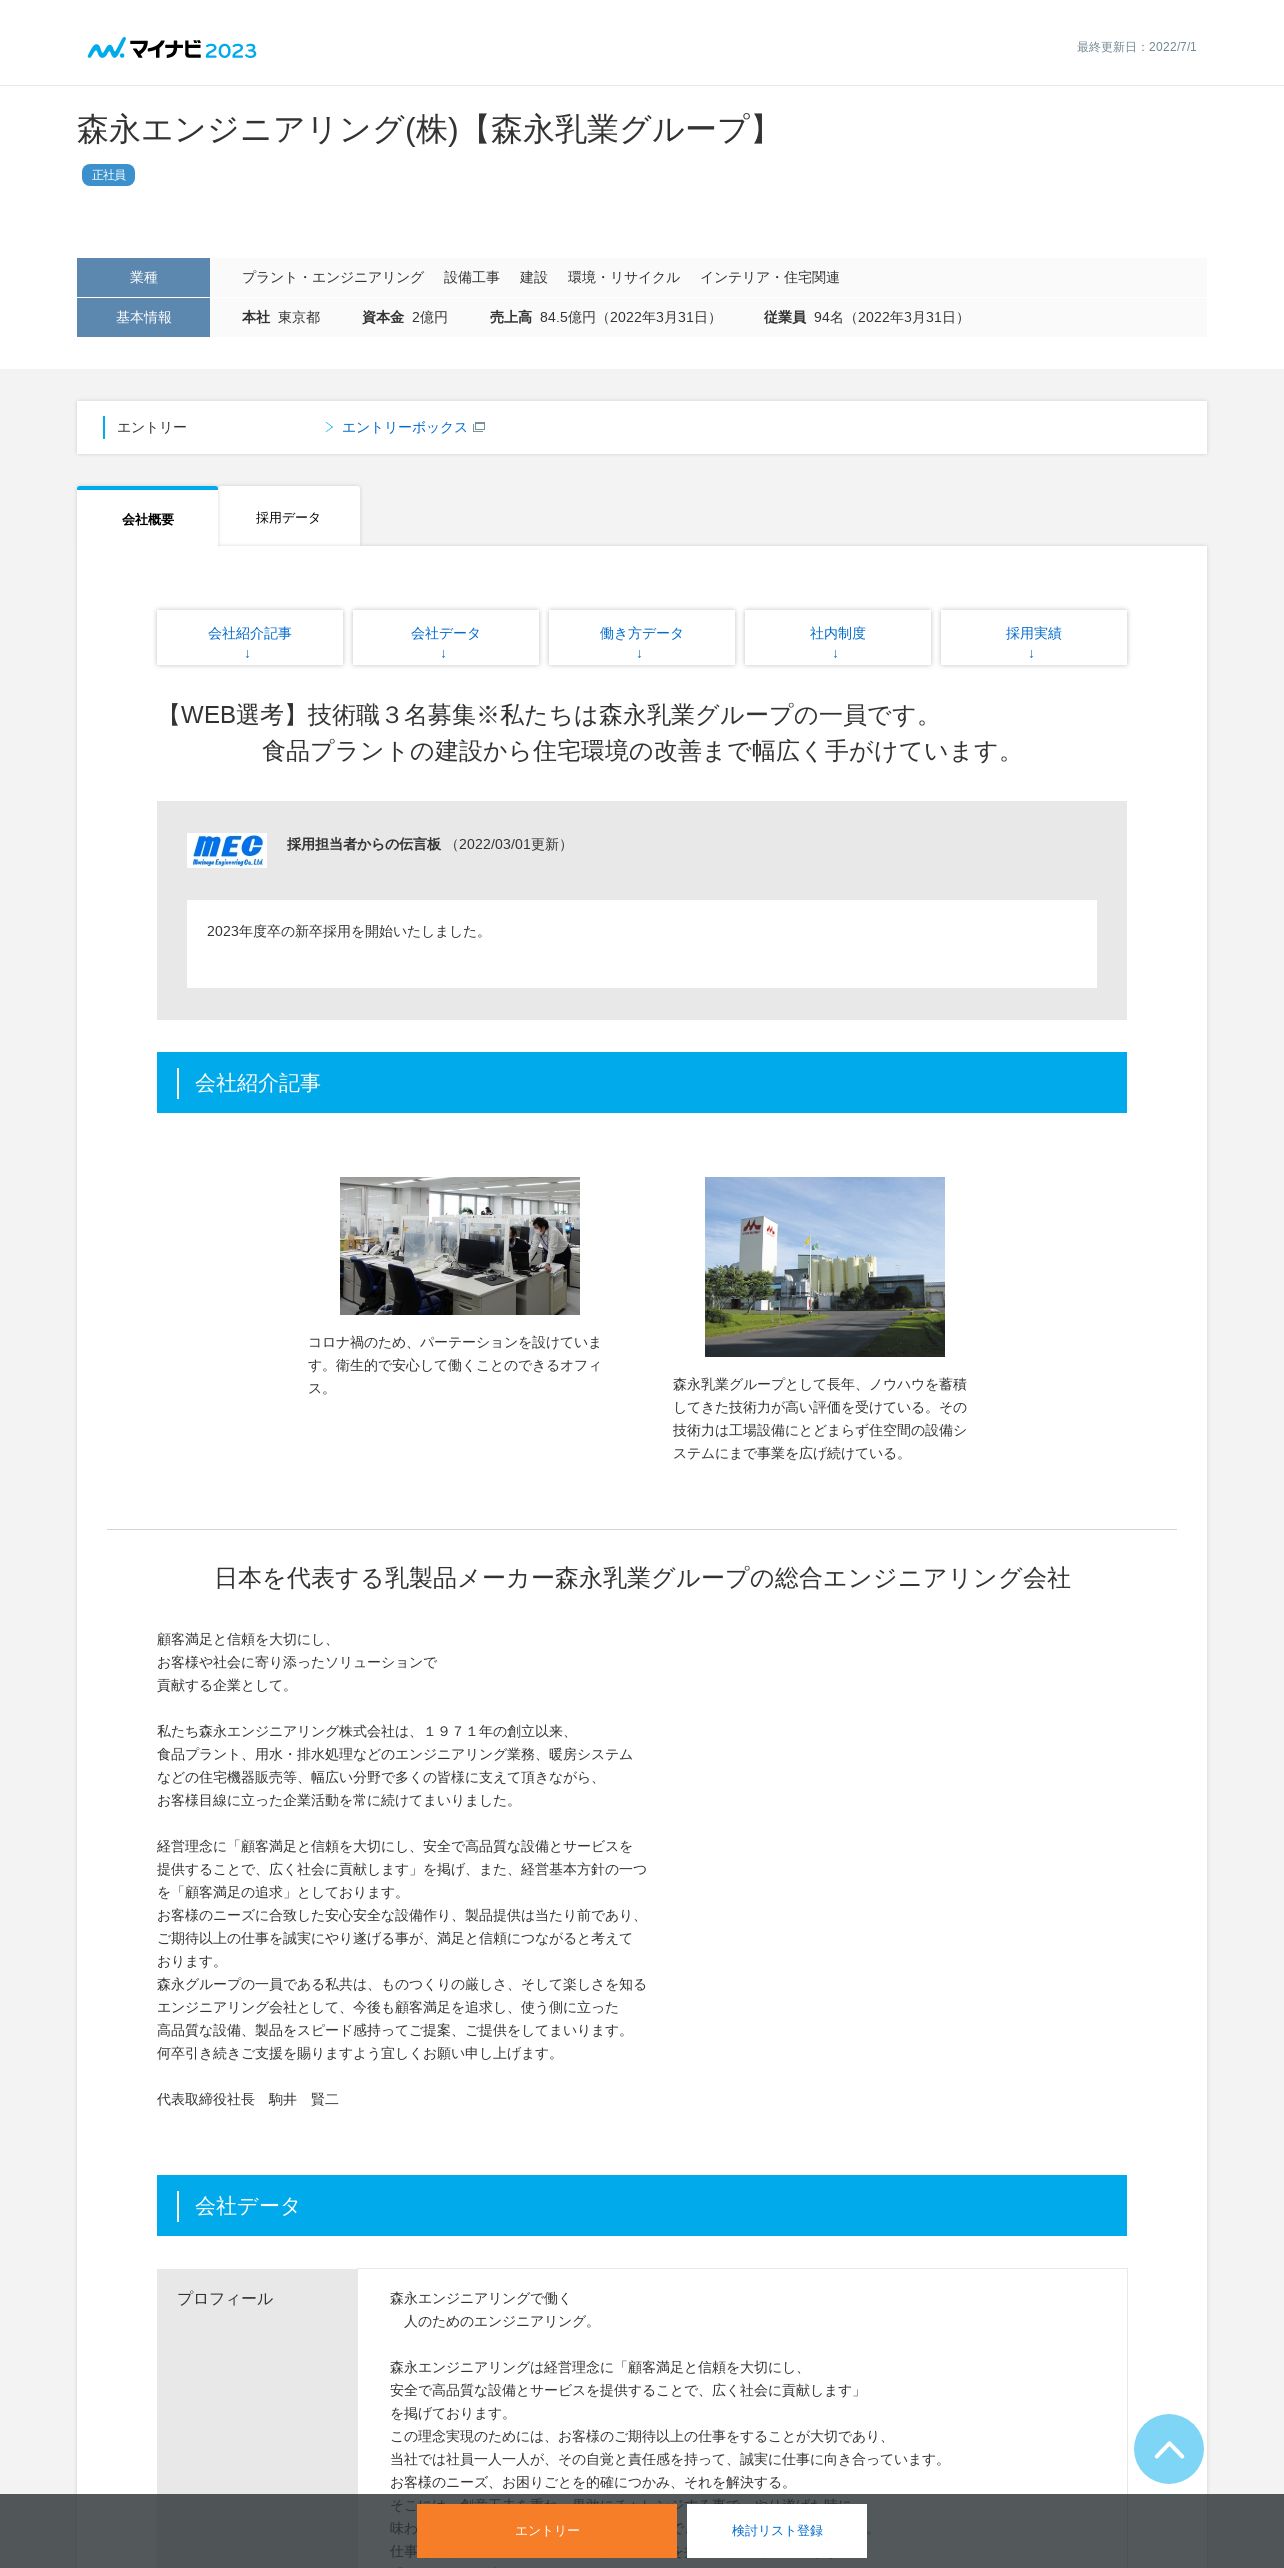Jump to 会社紹介記事 section
The width and height of the screenshot is (1284, 2568).
250,637
